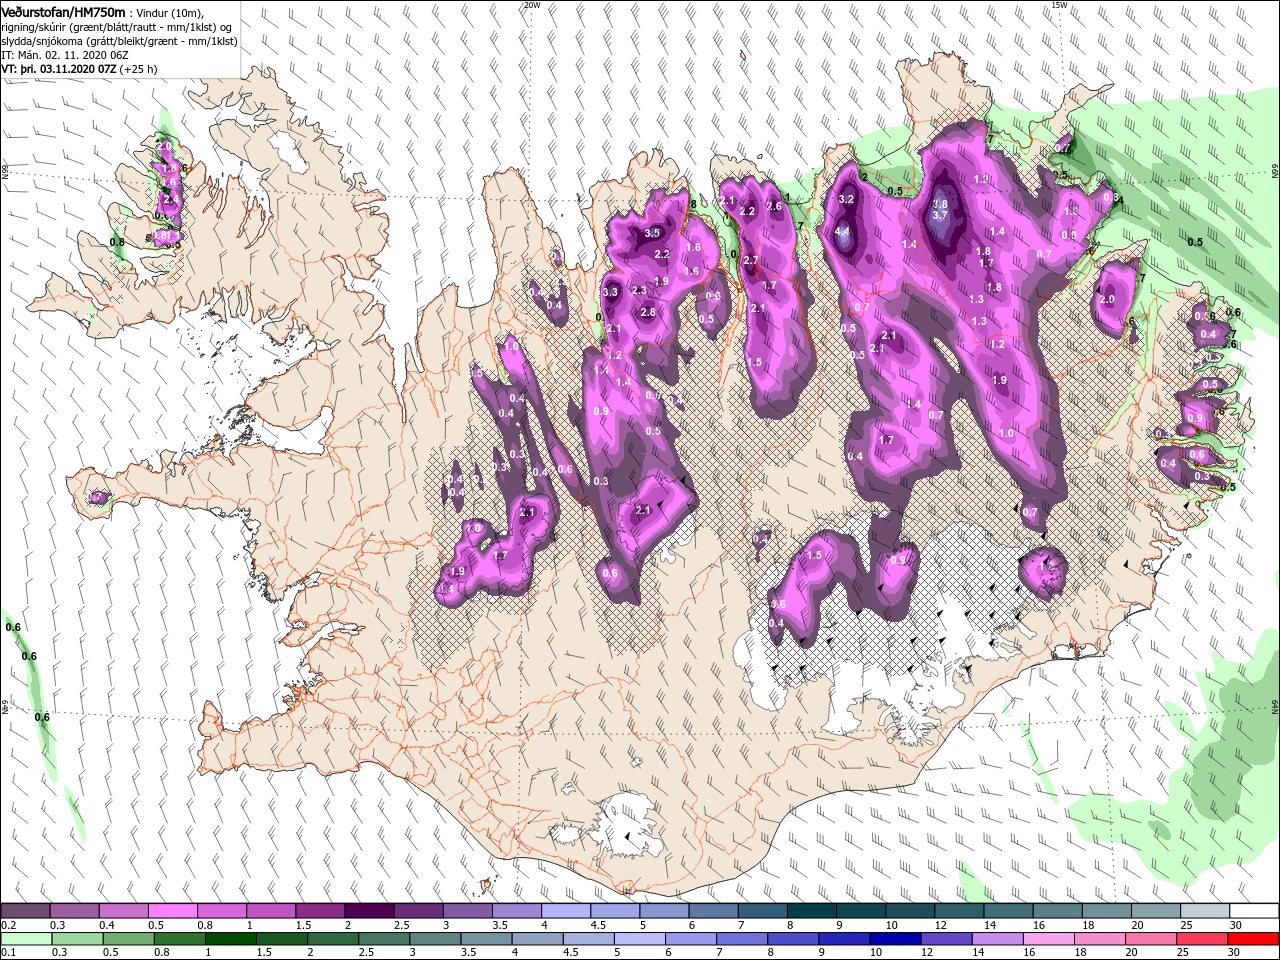Click the bright pink snow swatch between 0.5 and 0.8
Viewport: 1280px width, 960px height.
click(173, 911)
